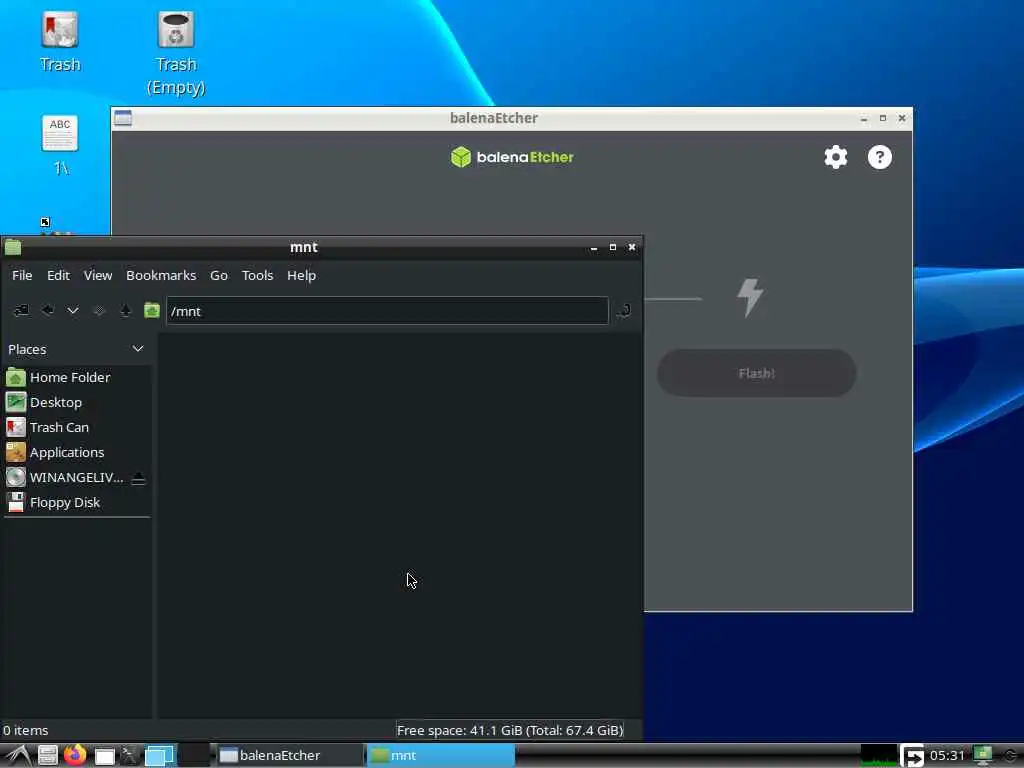Open balenaEtcher settings gear
The width and height of the screenshot is (1024, 768).
click(x=835, y=157)
